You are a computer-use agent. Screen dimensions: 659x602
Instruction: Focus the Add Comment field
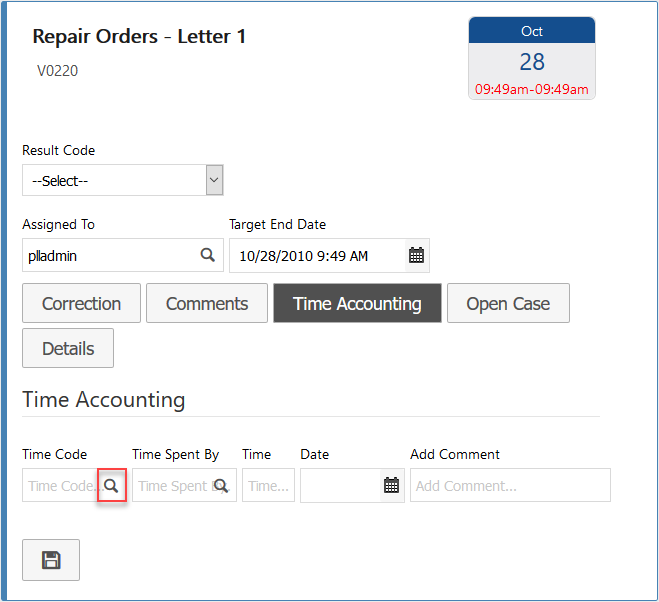pos(509,485)
